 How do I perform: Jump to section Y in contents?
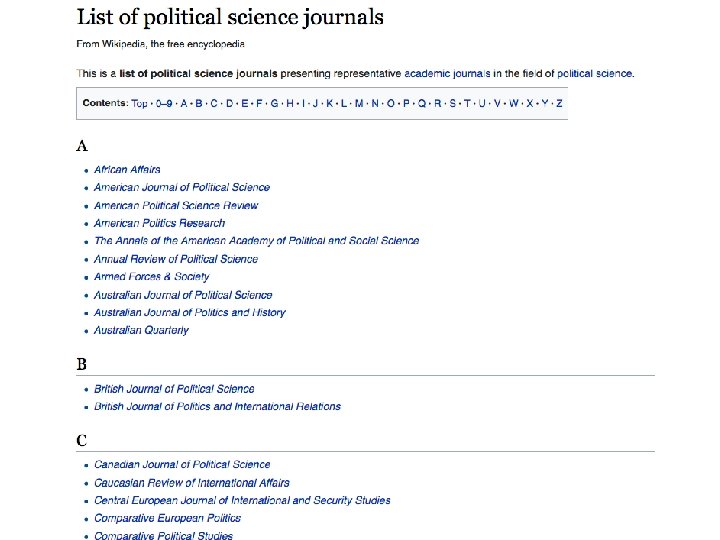[x=545, y=103]
